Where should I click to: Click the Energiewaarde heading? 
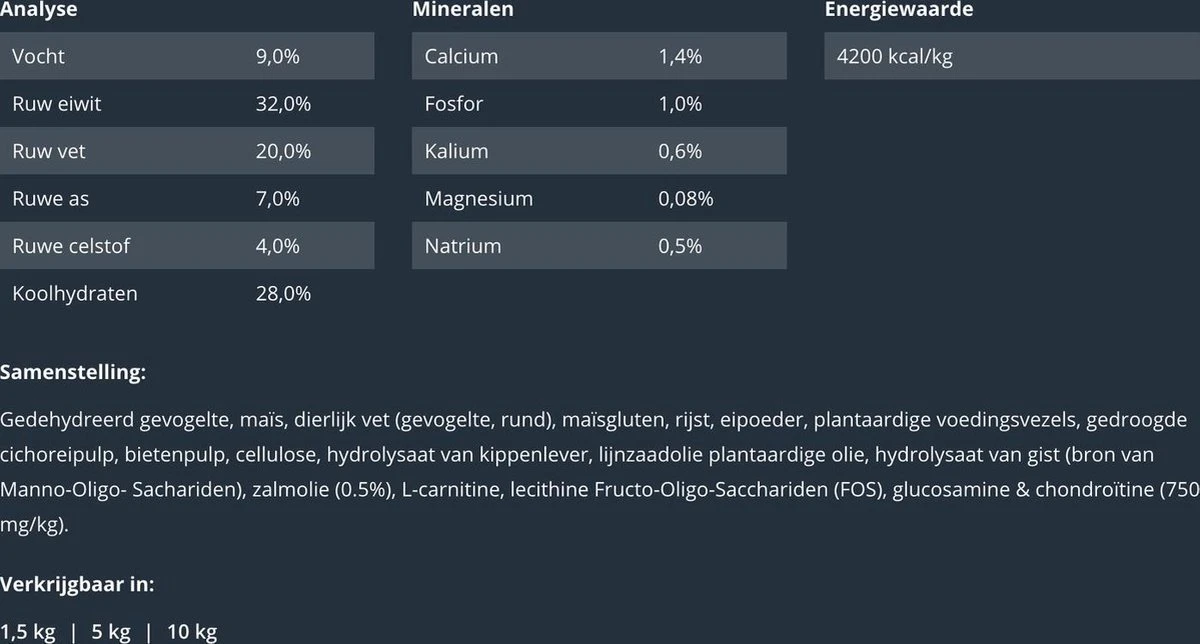[898, 10]
